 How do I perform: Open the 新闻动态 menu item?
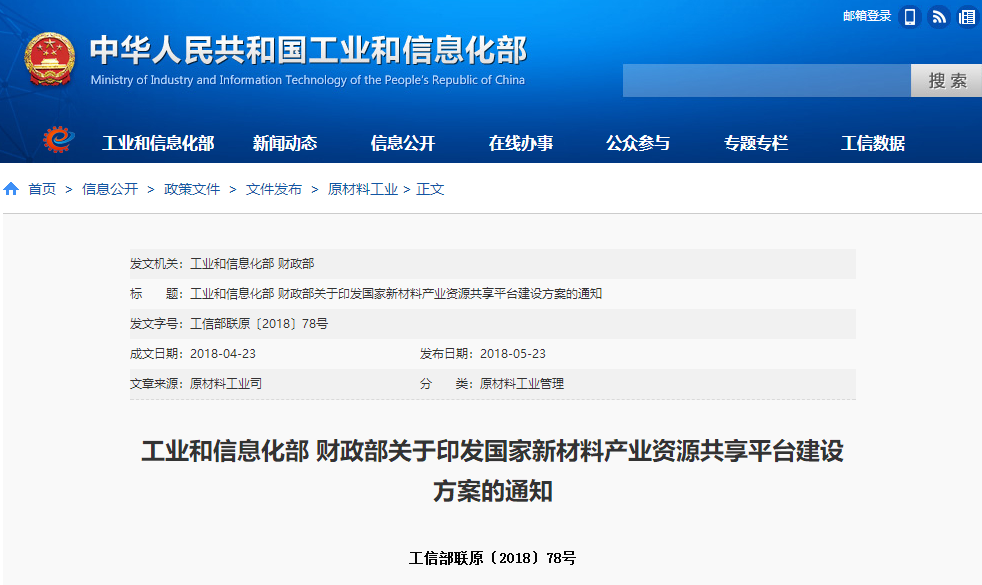[x=285, y=143]
